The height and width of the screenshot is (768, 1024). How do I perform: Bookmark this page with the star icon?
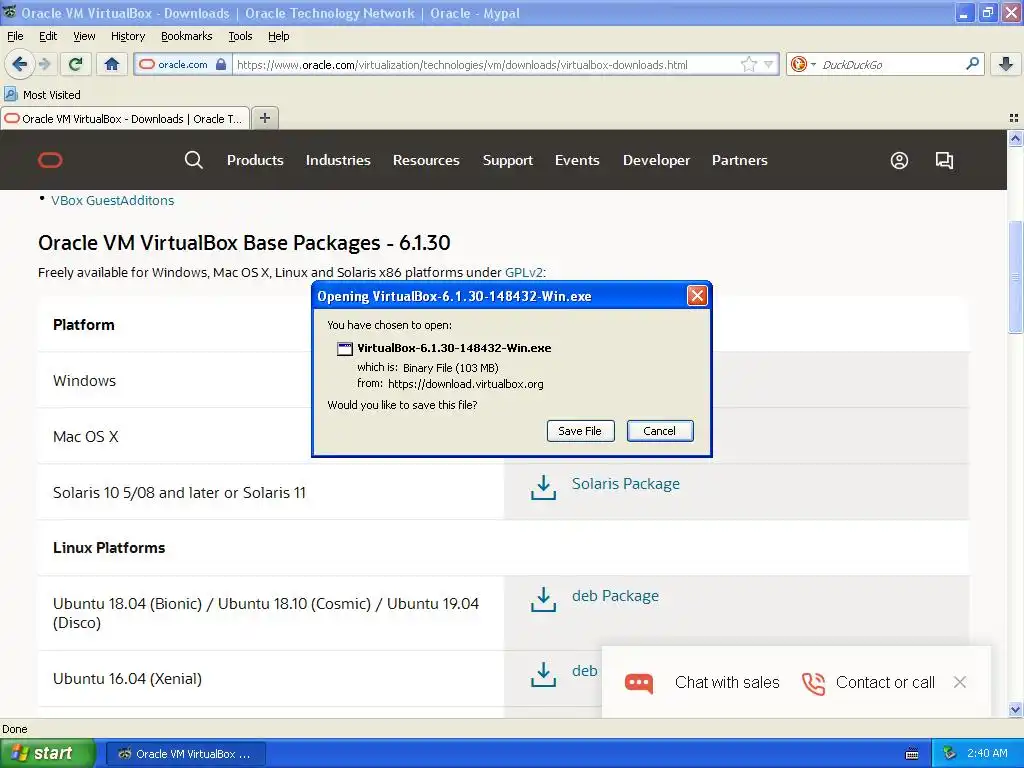point(748,64)
